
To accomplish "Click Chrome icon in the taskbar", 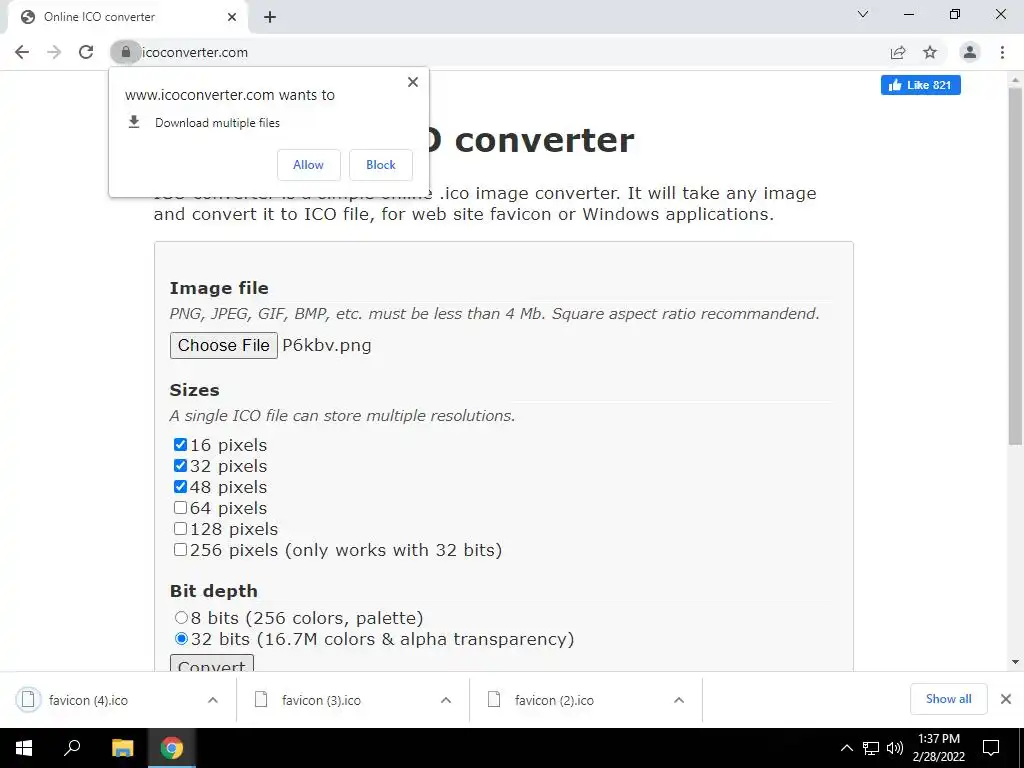I will (172, 748).
